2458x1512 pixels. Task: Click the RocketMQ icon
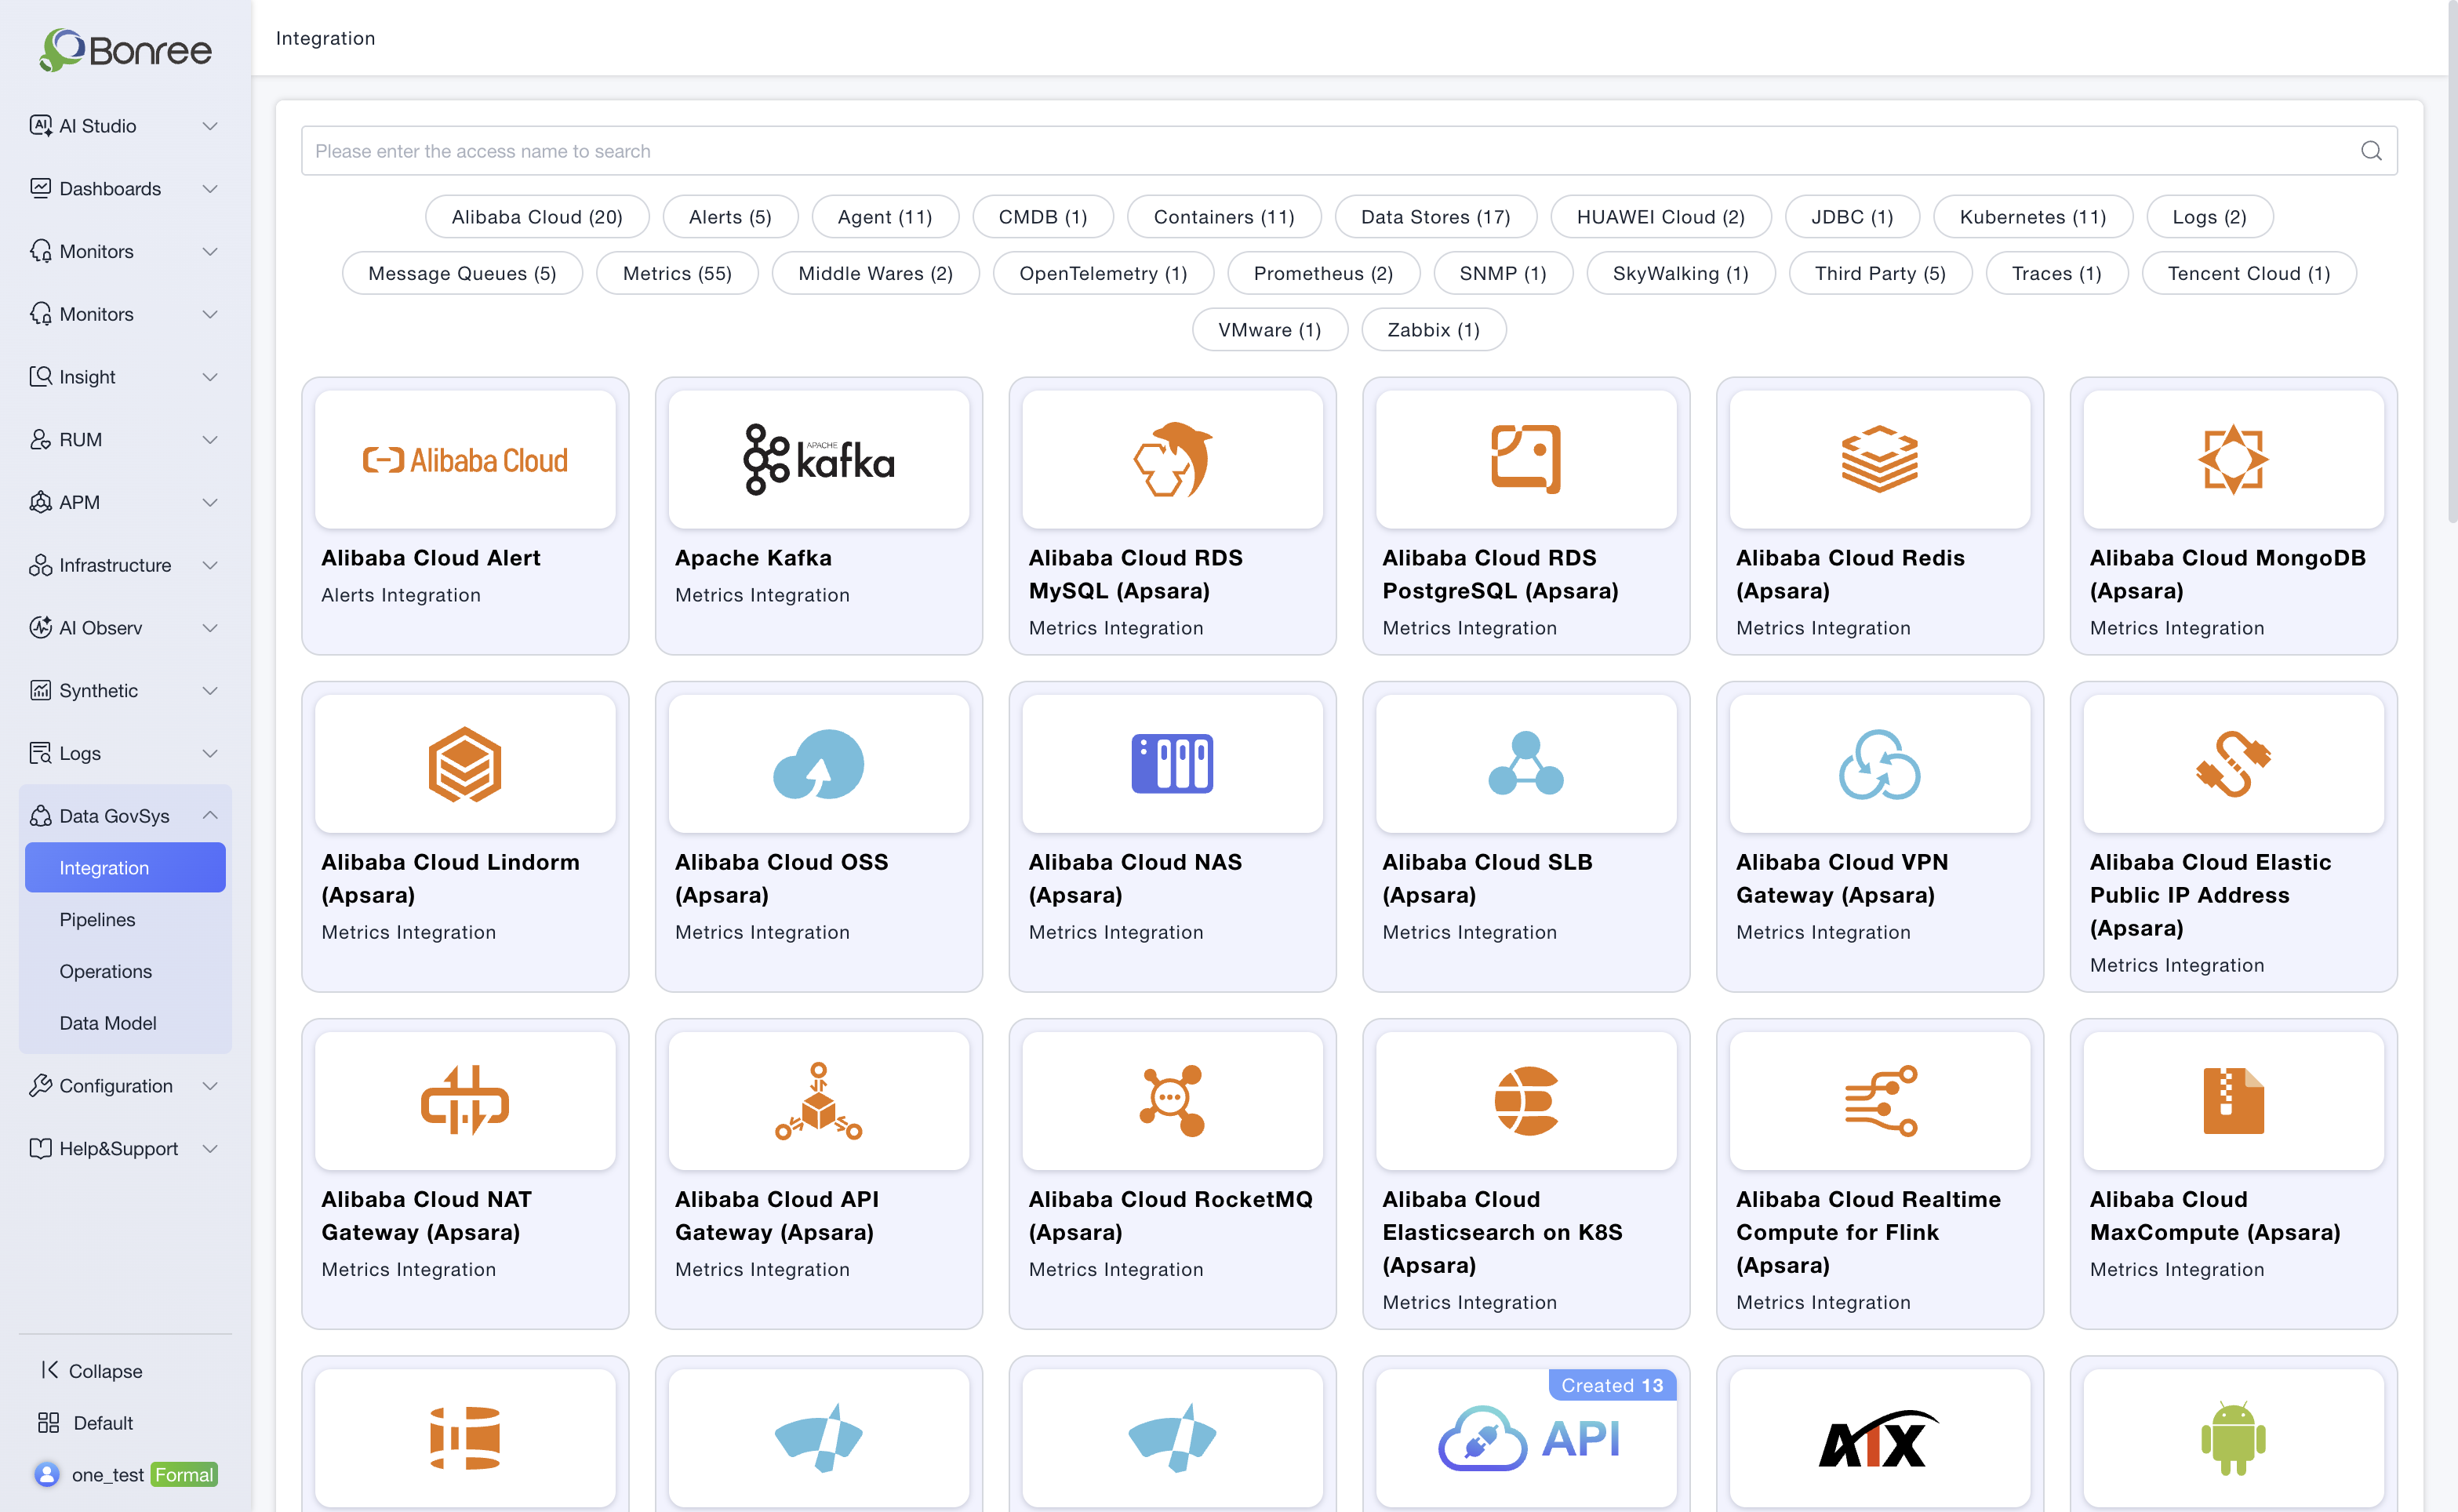(x=1172, y=1101)
